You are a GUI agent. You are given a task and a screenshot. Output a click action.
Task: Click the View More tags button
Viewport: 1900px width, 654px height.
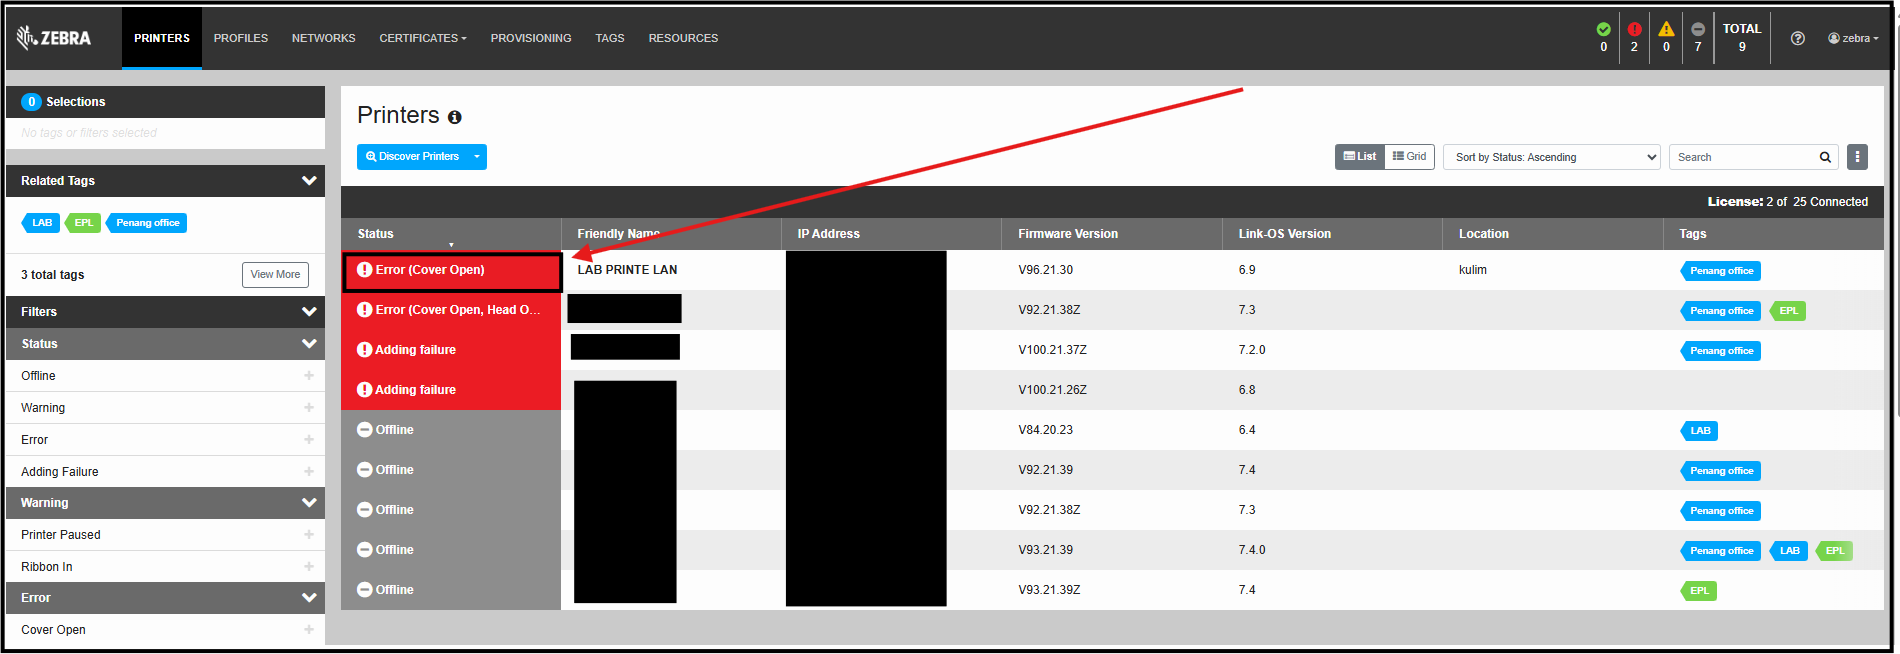tap(275, 275)
